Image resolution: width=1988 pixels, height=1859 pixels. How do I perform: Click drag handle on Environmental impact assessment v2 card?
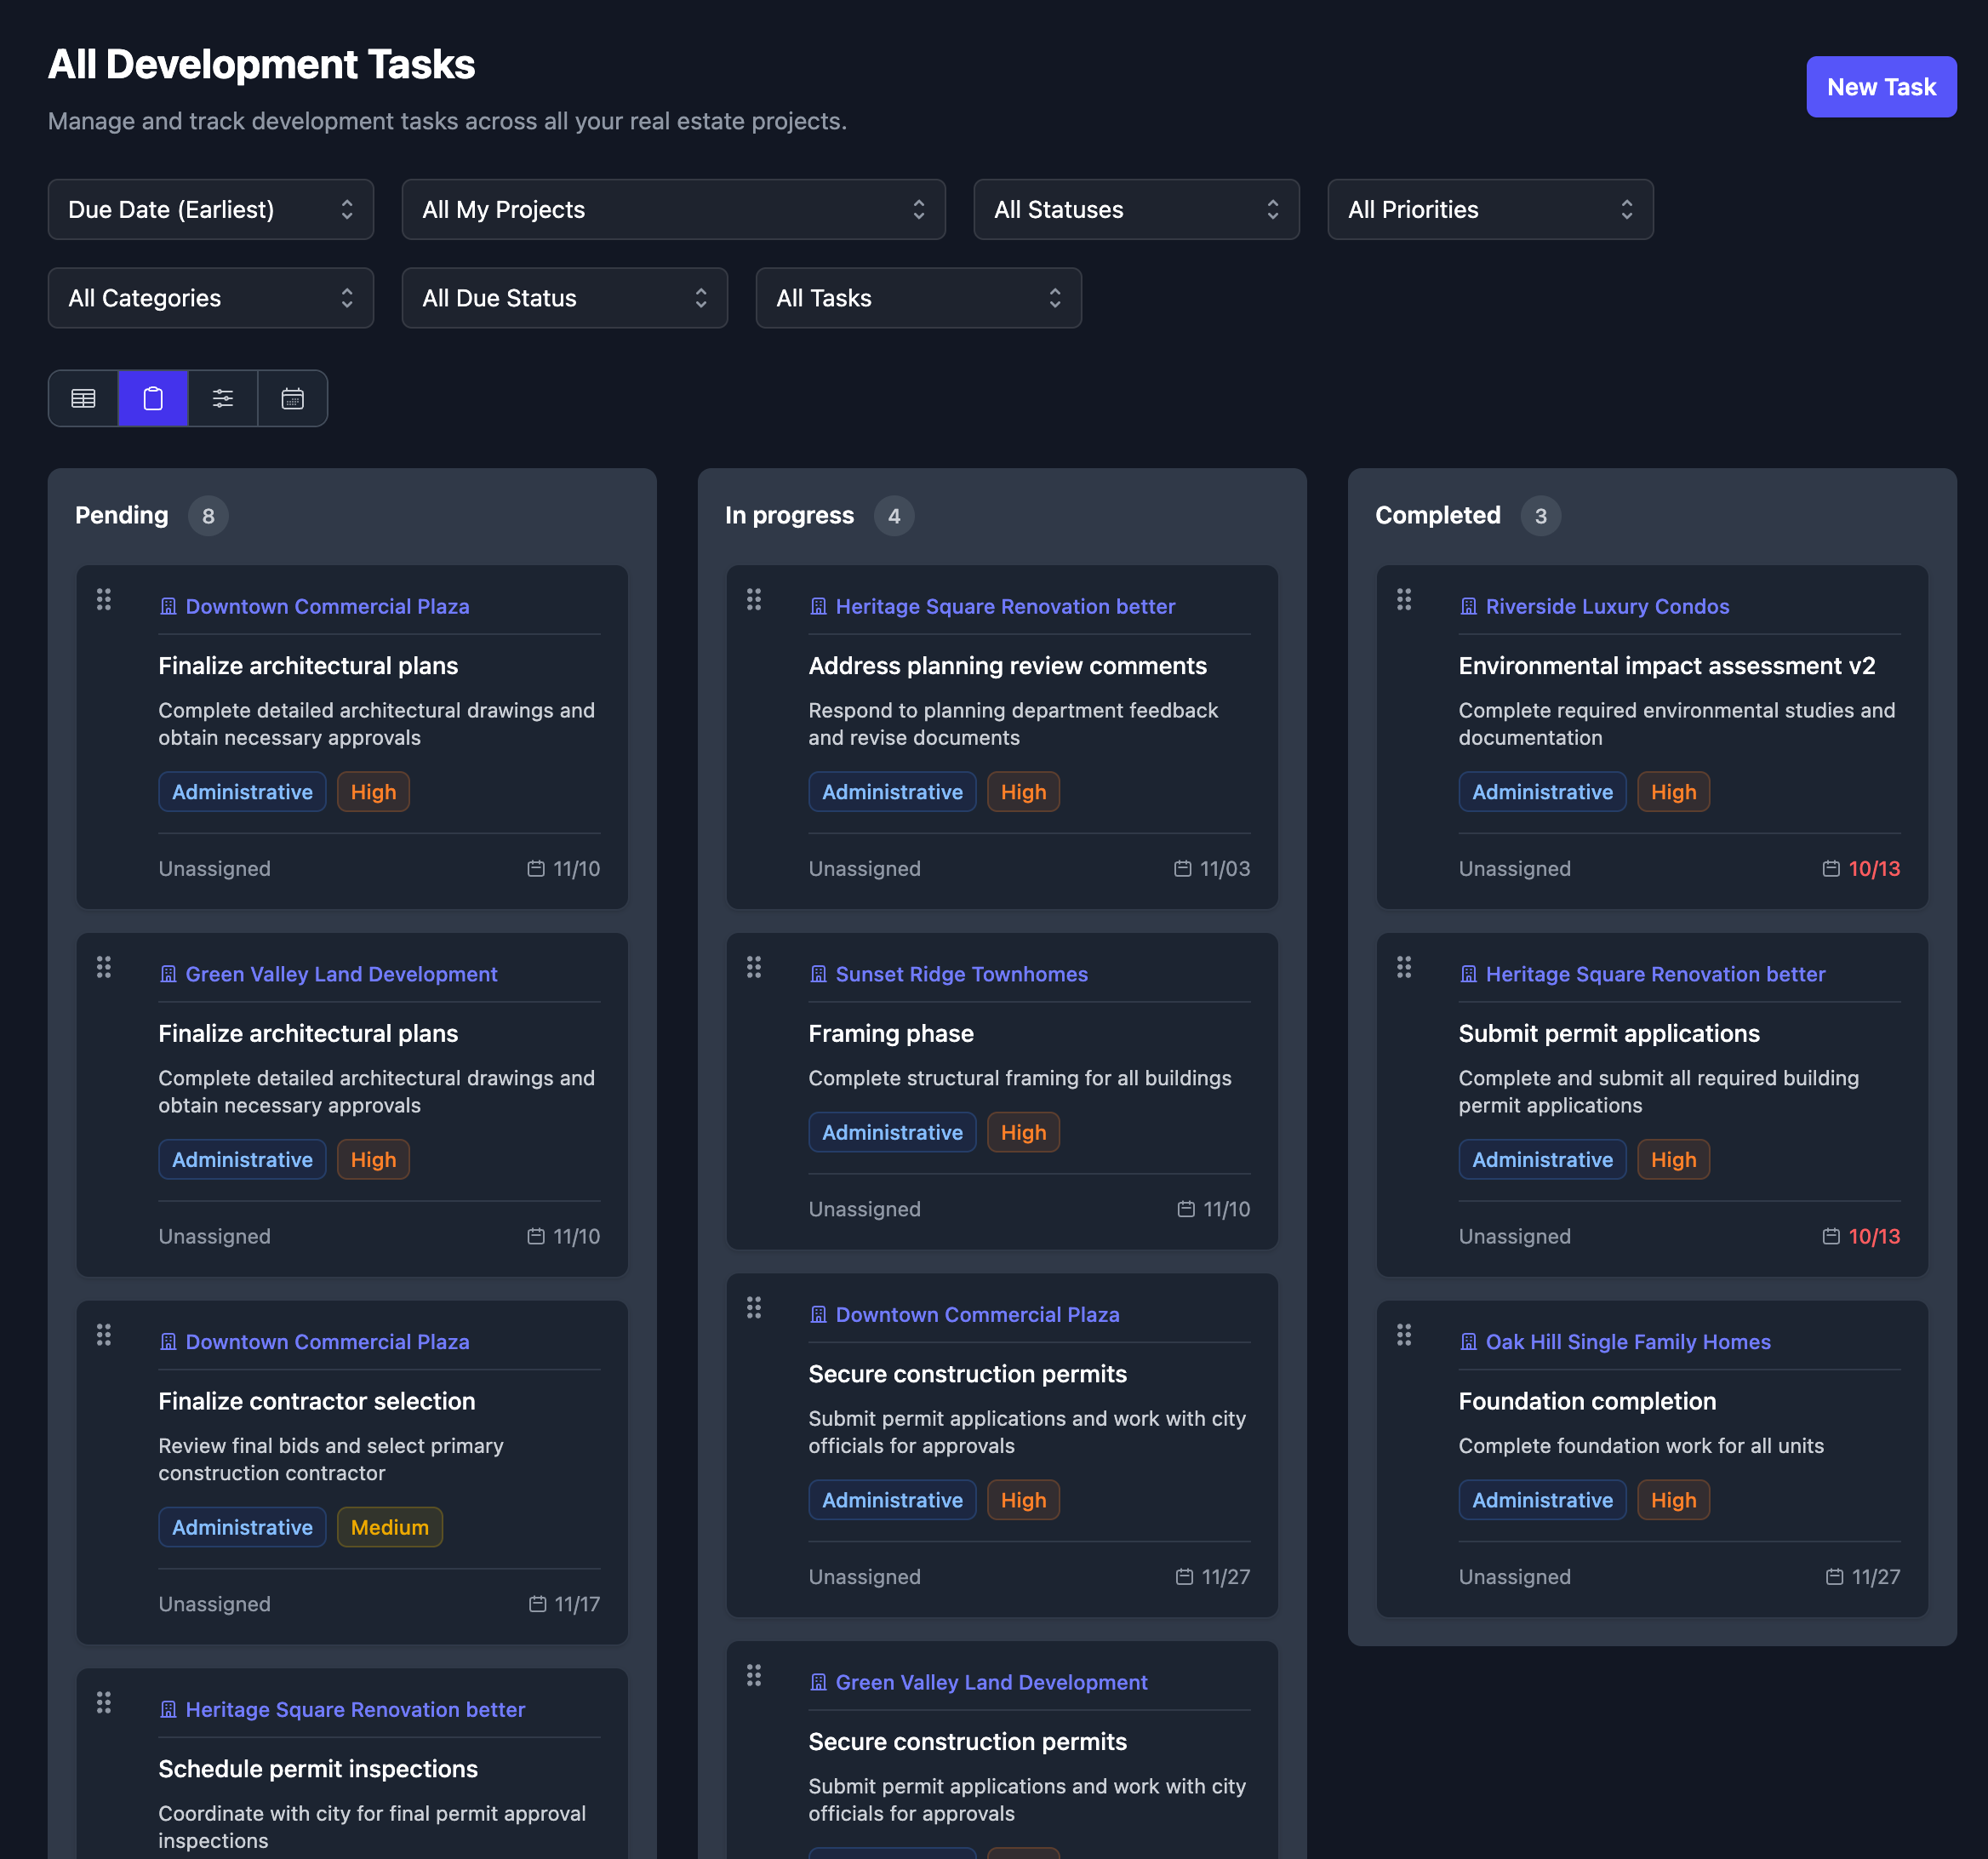(1404, 599)
